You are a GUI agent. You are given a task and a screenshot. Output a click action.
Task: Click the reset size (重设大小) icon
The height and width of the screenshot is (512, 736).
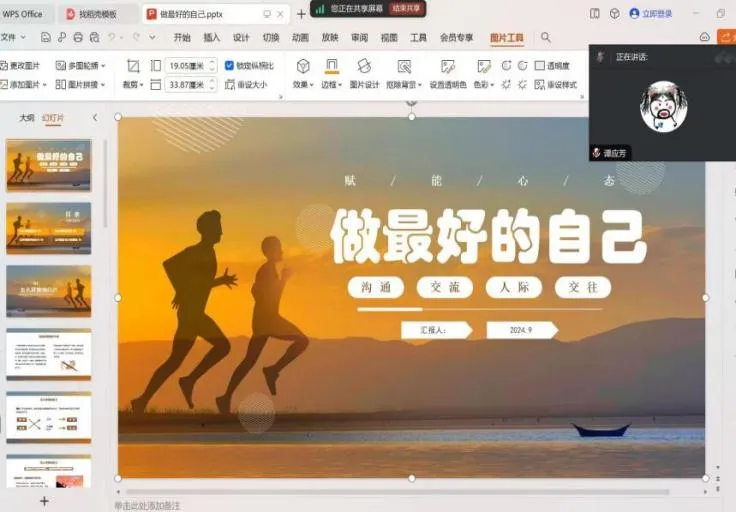tap(229, 85)
